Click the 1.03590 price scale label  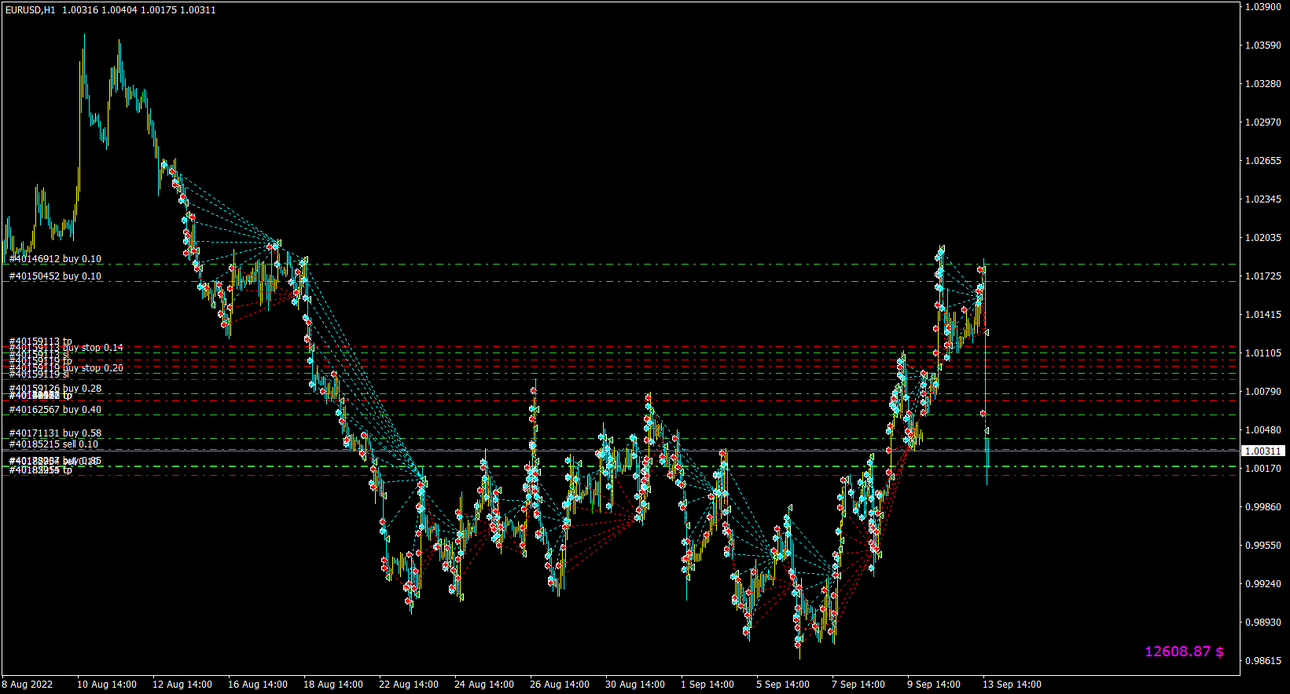[1263, 45]
